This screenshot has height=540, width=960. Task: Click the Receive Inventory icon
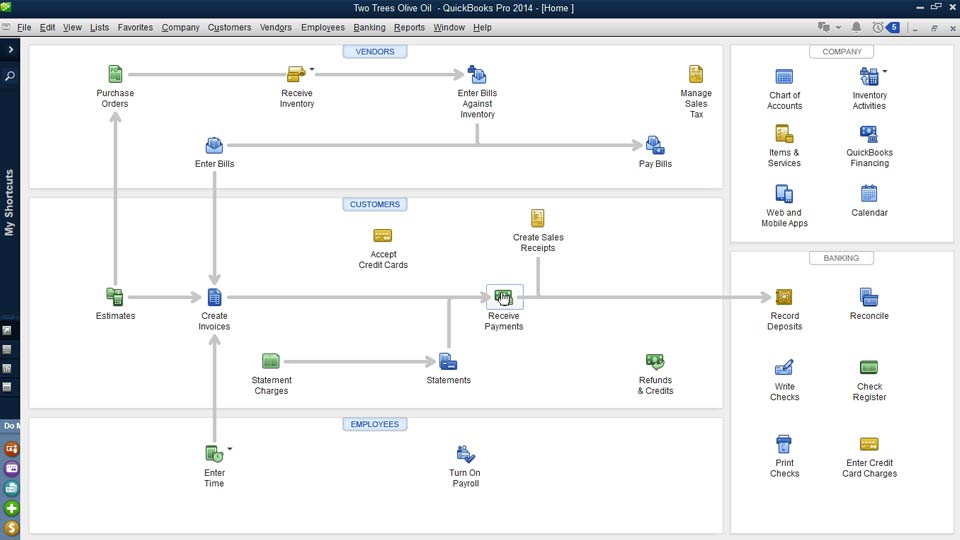tap(296, 75)
